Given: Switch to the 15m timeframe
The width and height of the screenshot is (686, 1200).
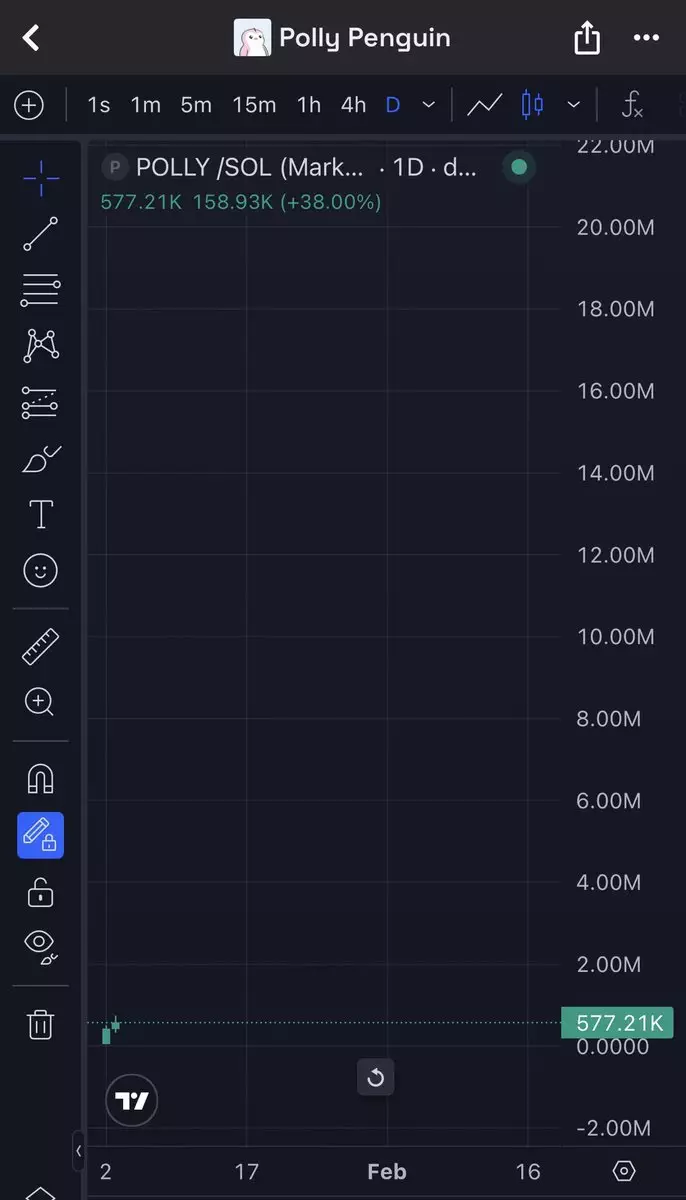Looking at the screenshot, I should pyautogui.click(x=254, y=104).
